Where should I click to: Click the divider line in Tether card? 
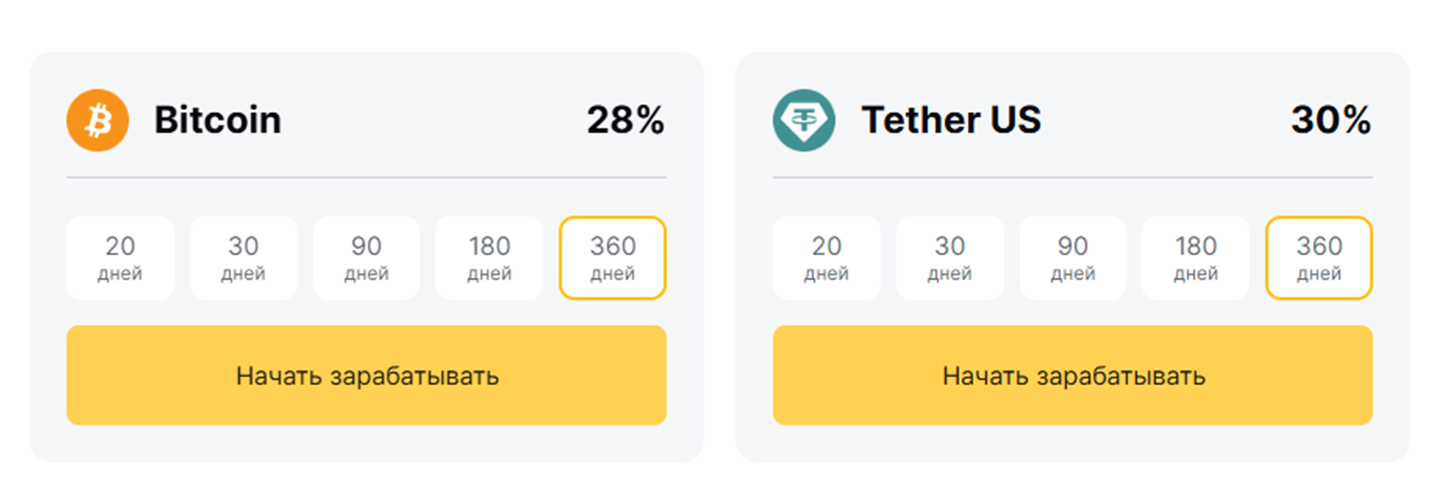(x=1072, y=178)
